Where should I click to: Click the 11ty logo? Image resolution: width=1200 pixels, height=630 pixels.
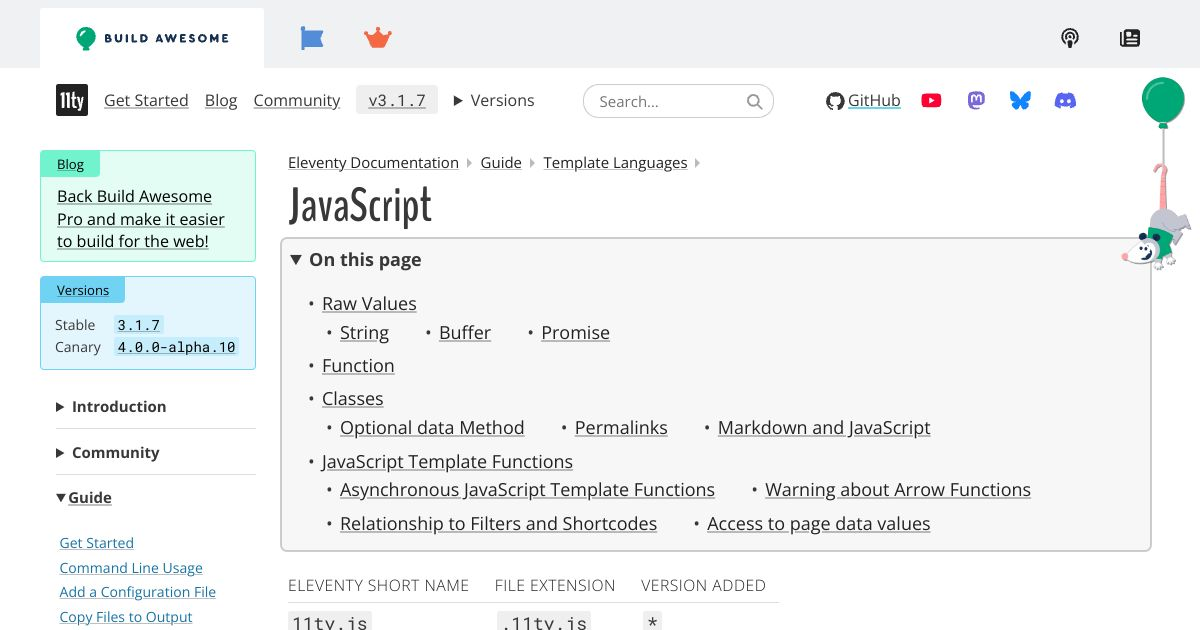tap(72, 100)
